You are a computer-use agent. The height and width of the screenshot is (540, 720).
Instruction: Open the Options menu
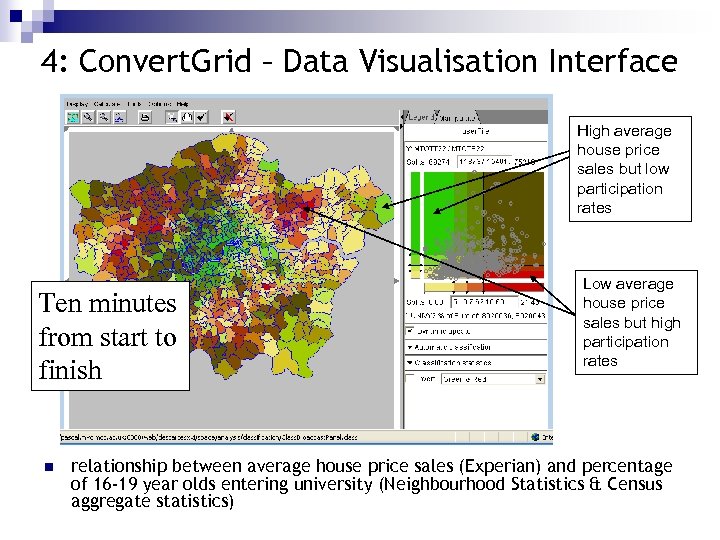159,104
